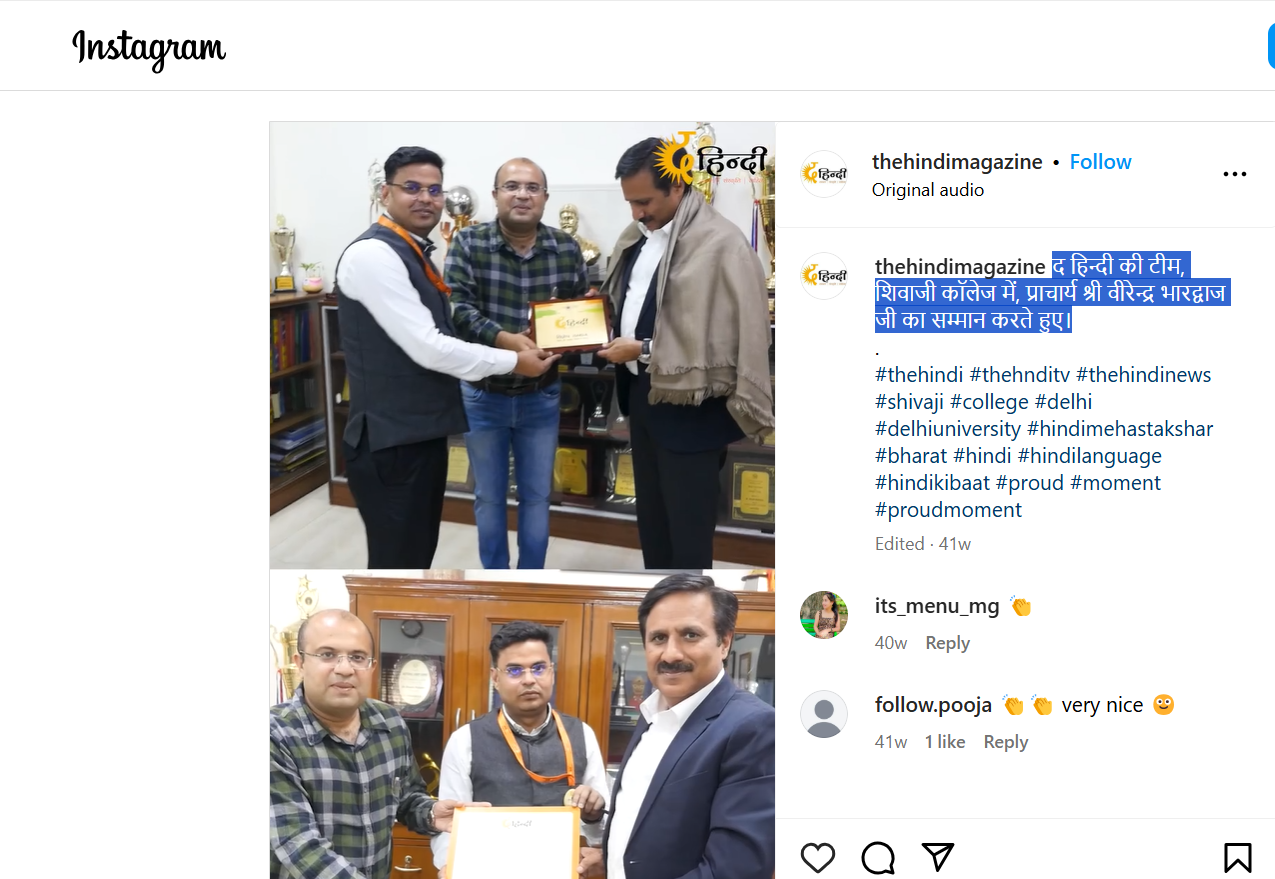
Task: View 1 like on follow.pooja comment
Action: tap(945, 742)
